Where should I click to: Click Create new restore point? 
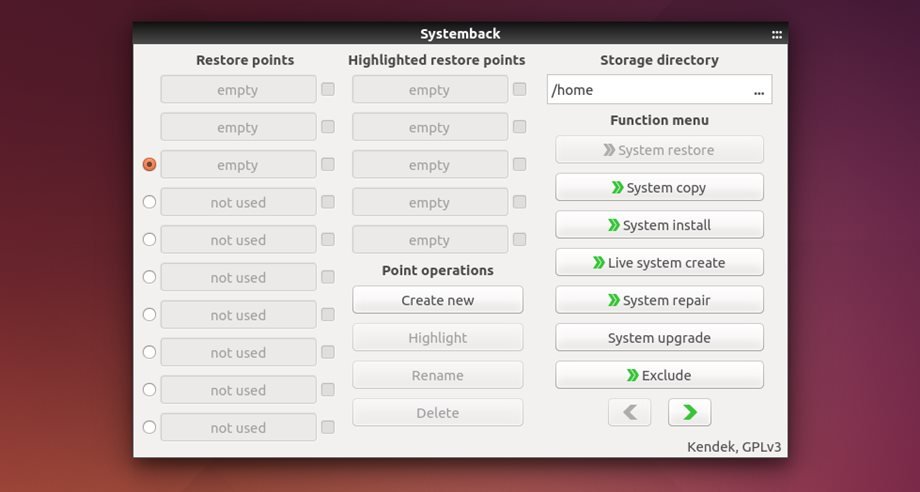click(x=437, y=300)
